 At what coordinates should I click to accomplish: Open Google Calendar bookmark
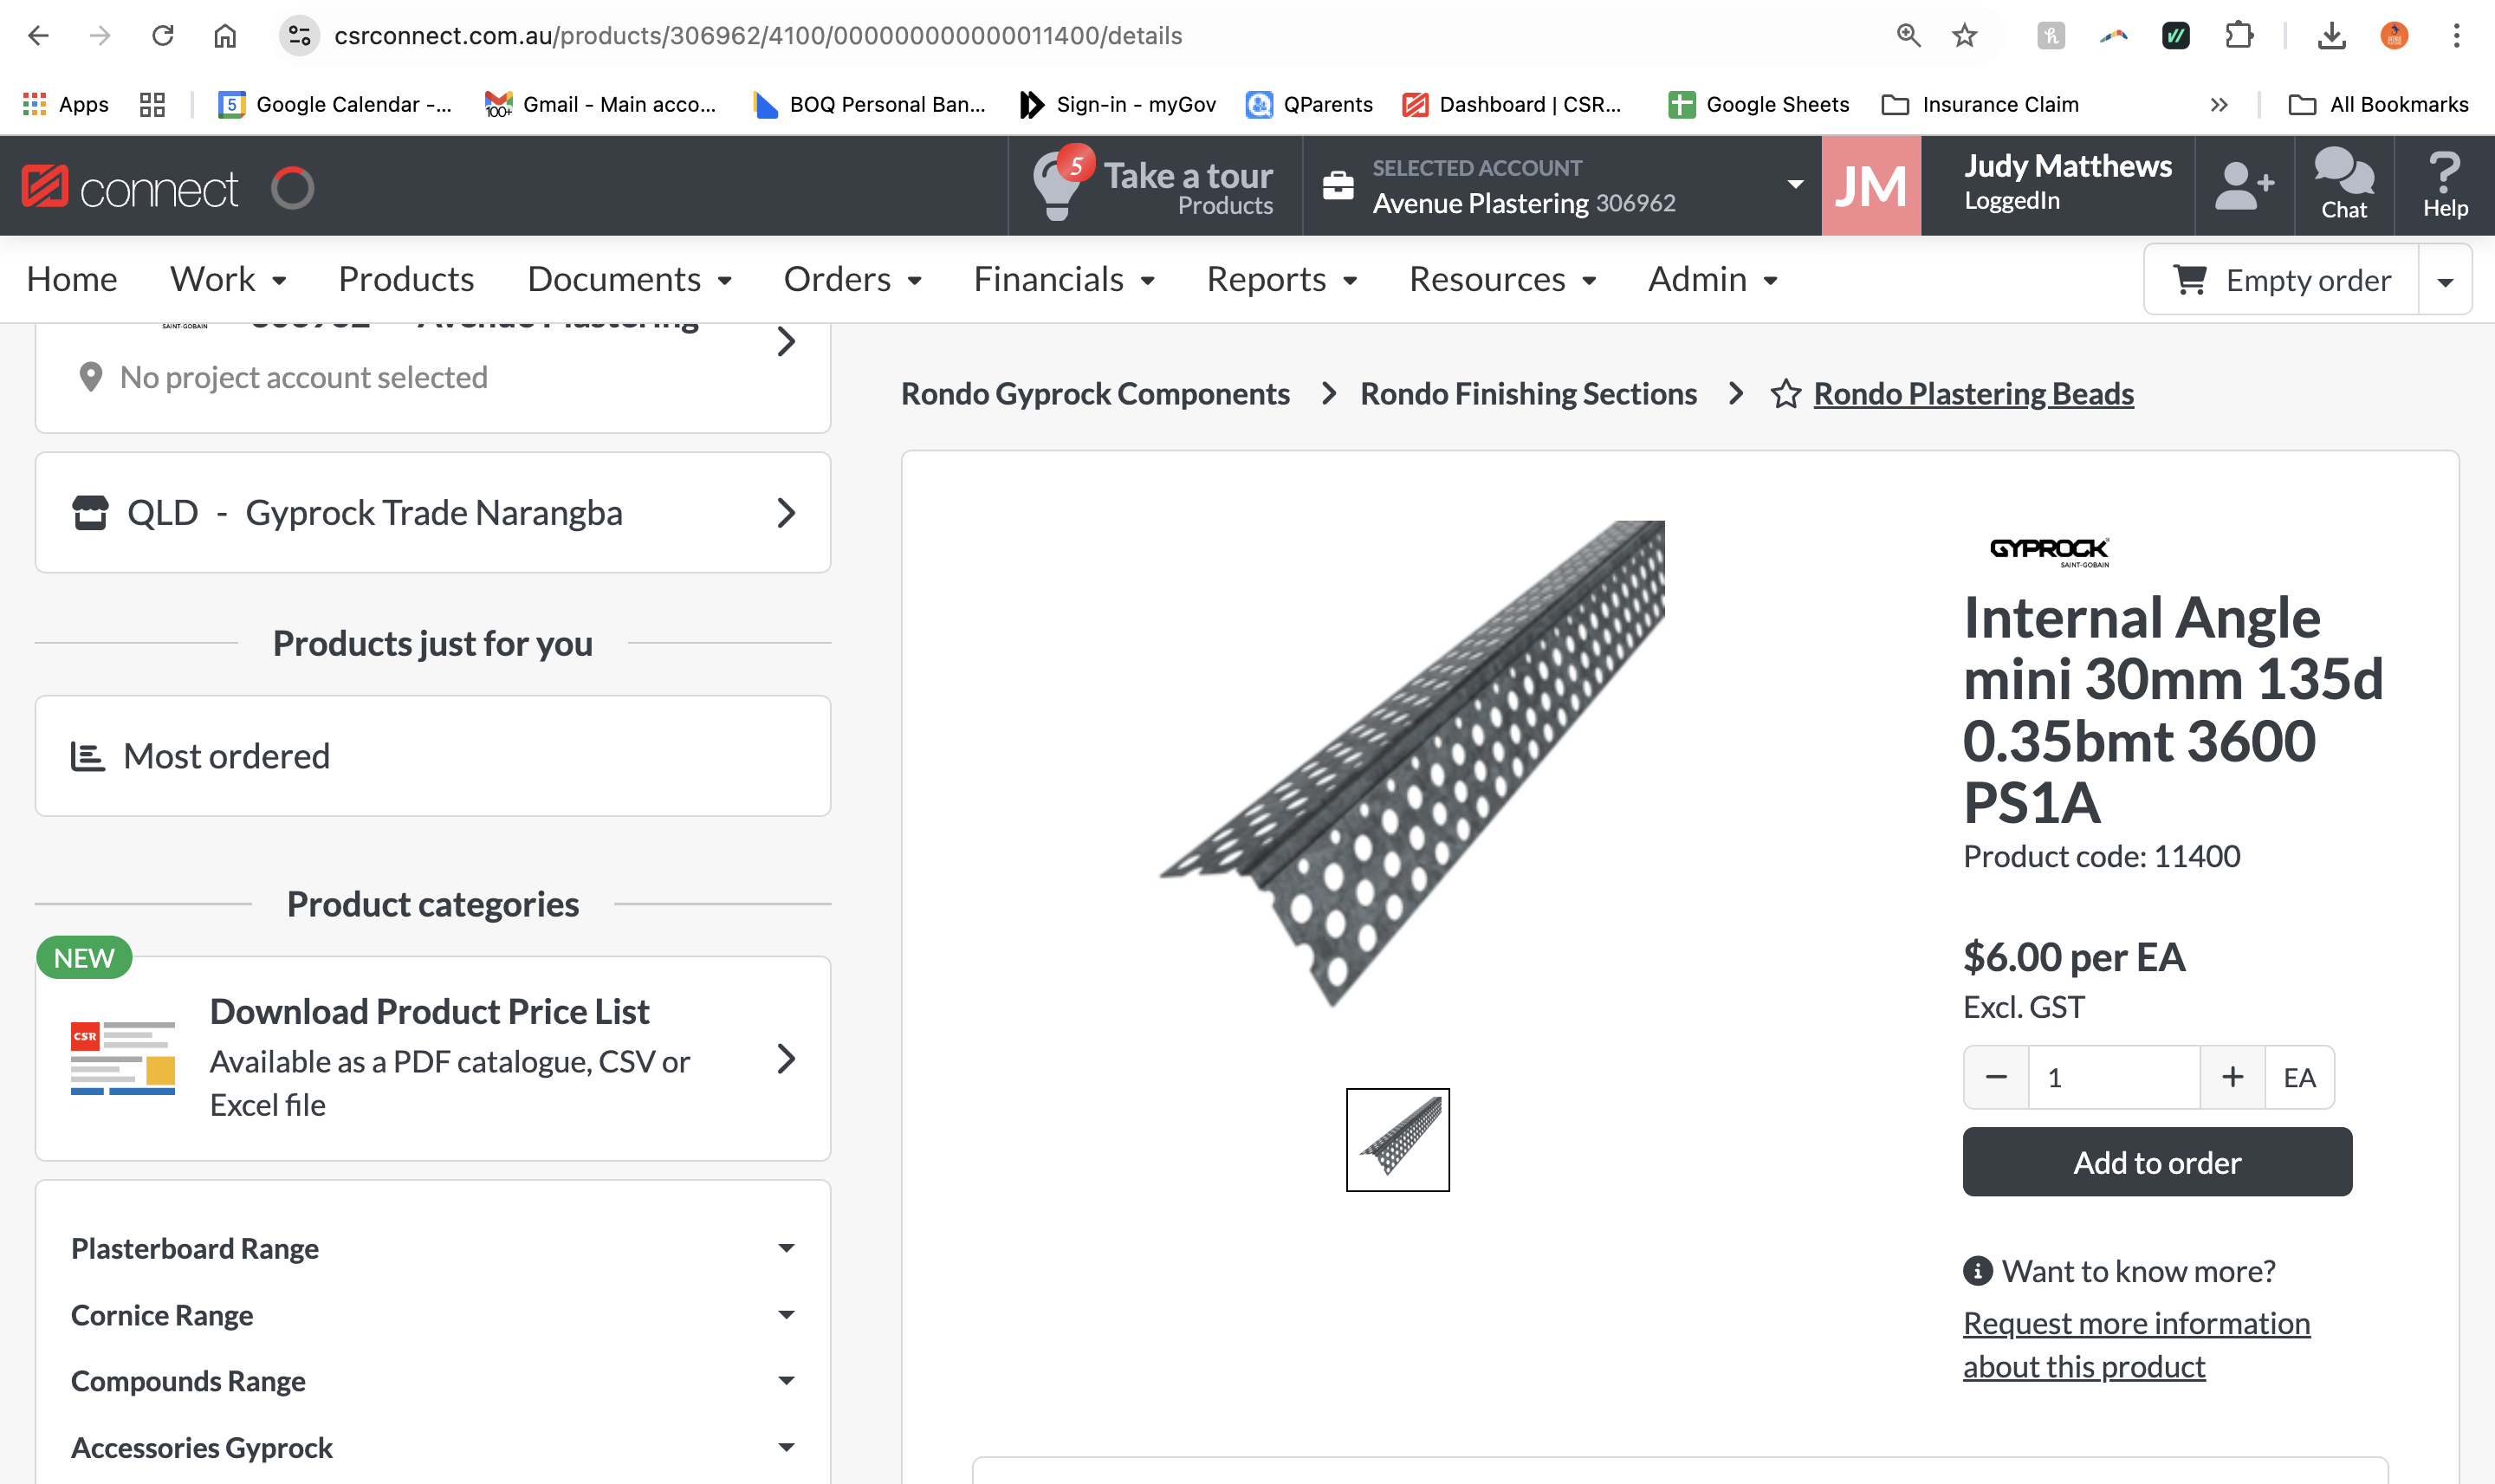pyautogui.click(x=335, y=104)
